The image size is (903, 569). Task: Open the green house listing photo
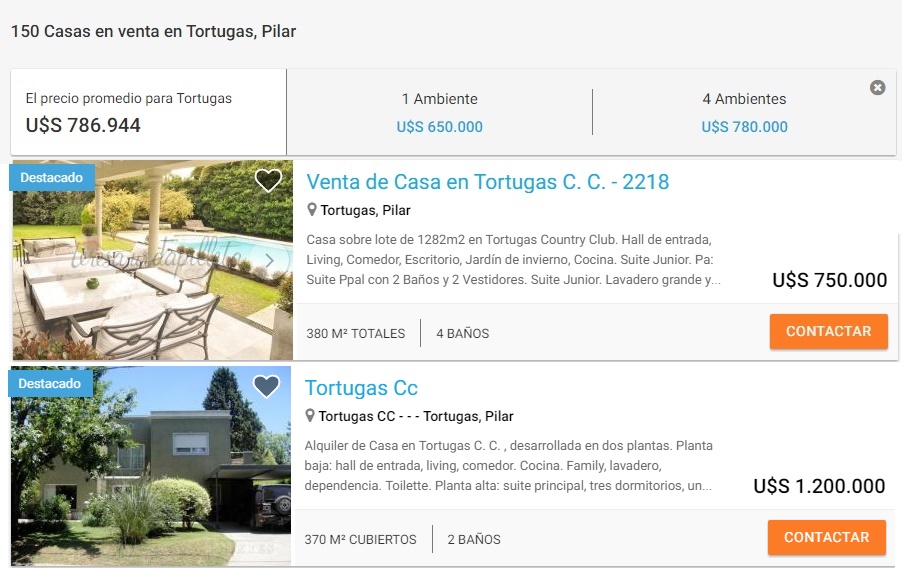click(151, 466)
